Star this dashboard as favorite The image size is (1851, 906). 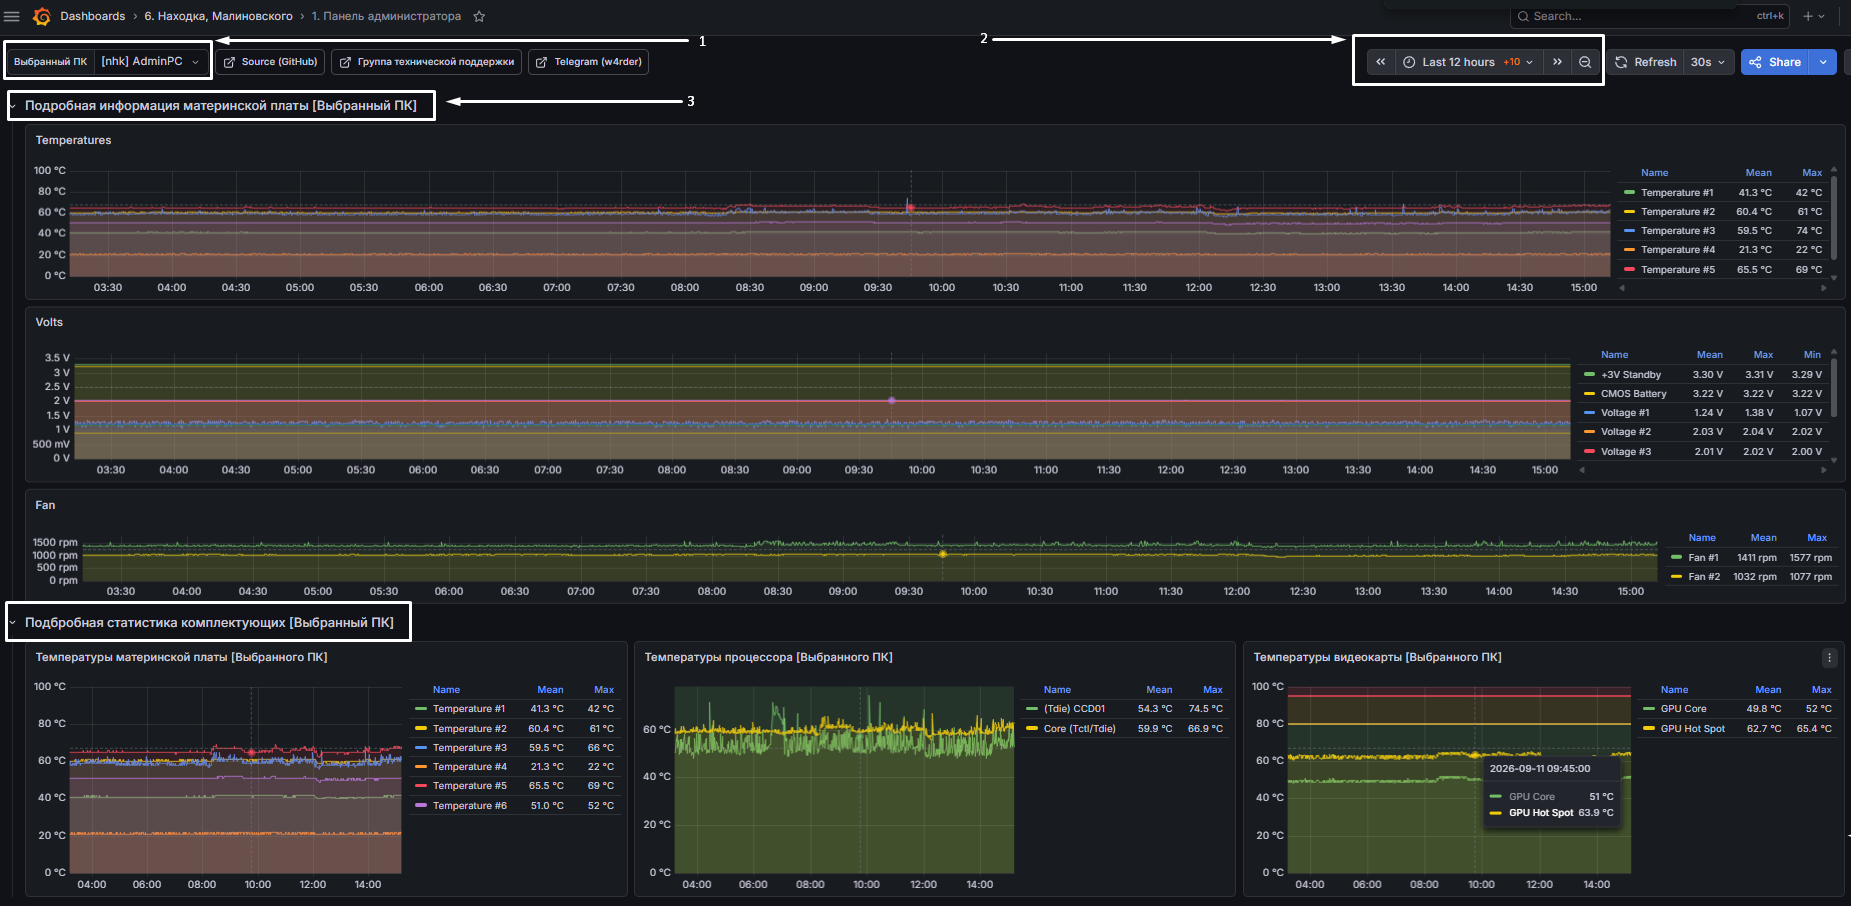(479, 16)
